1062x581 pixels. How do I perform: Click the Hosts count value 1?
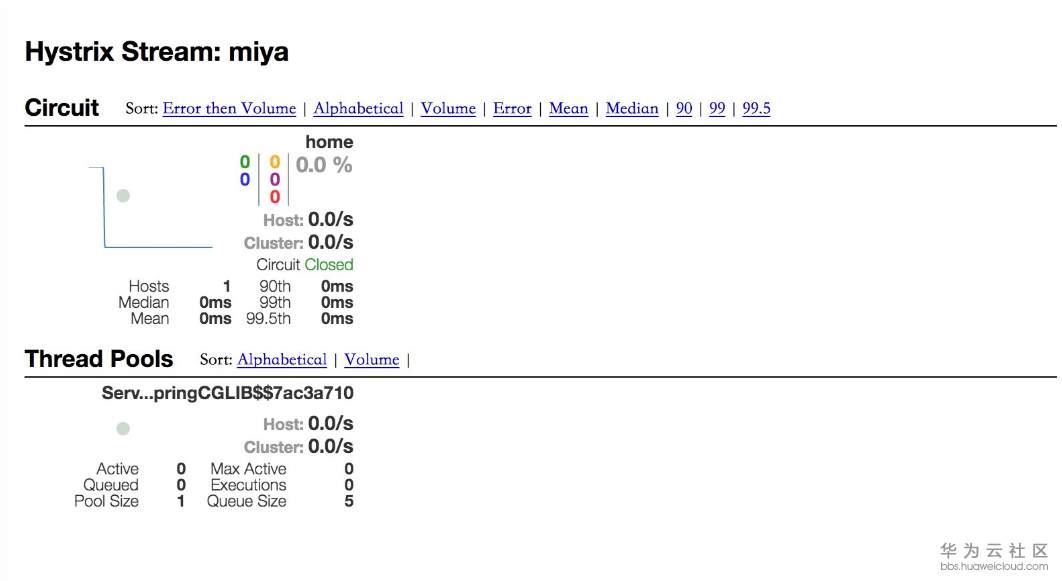[227, 286]
